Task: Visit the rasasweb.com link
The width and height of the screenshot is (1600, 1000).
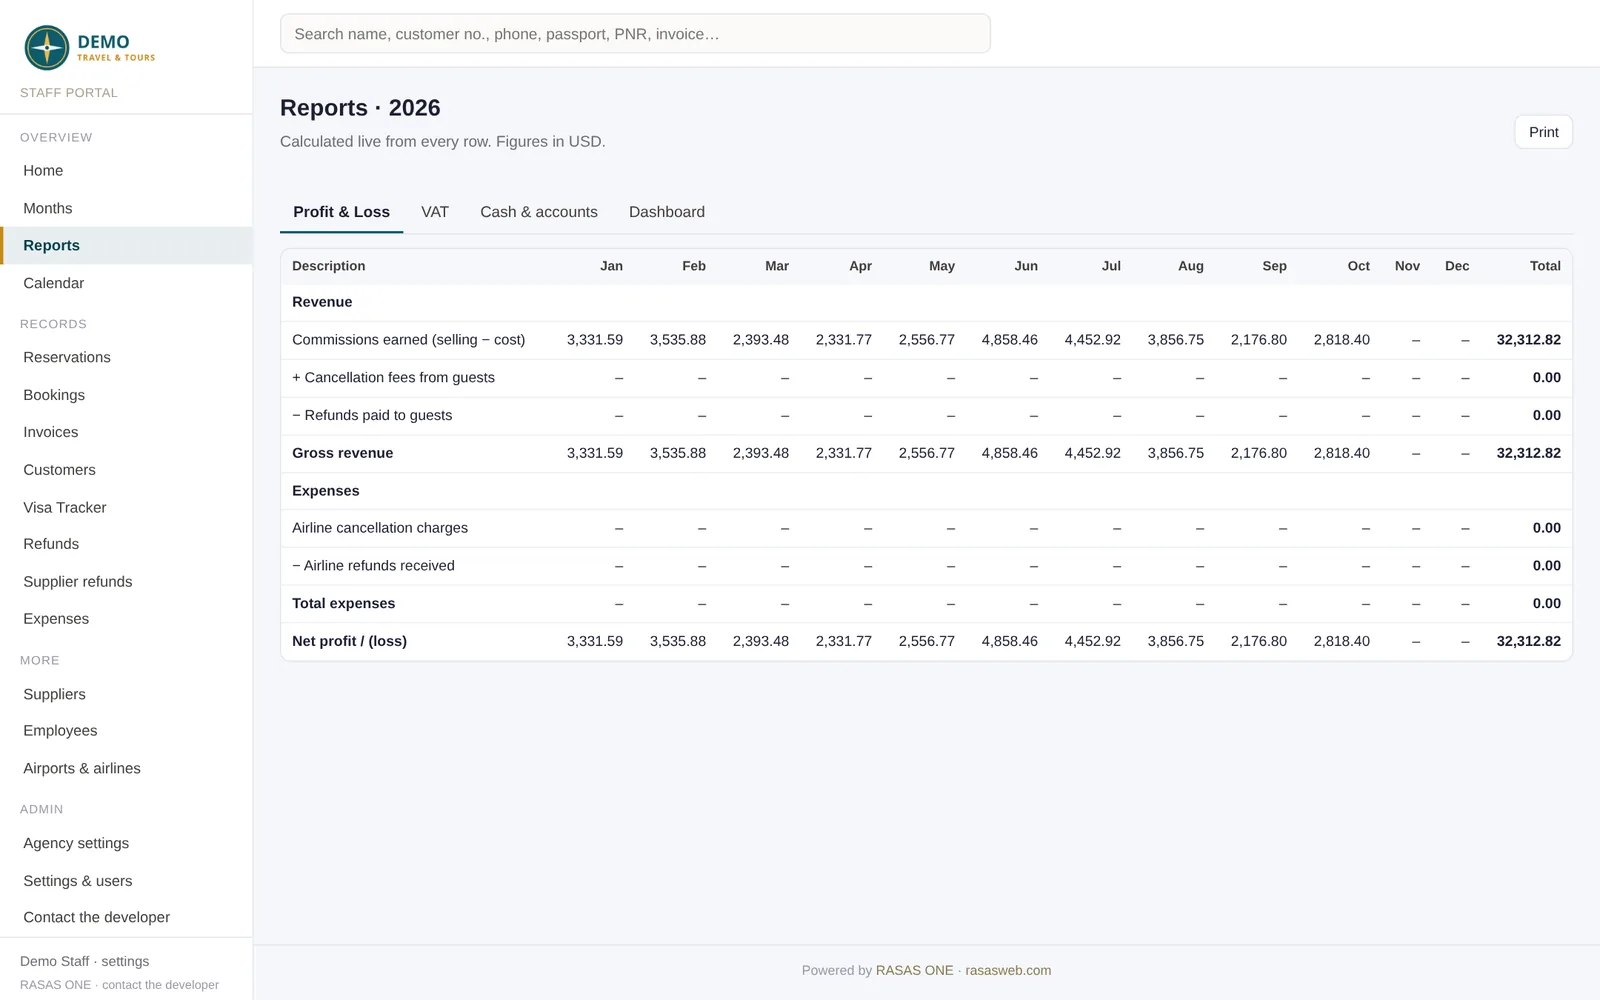Action: pos(1008,970)
